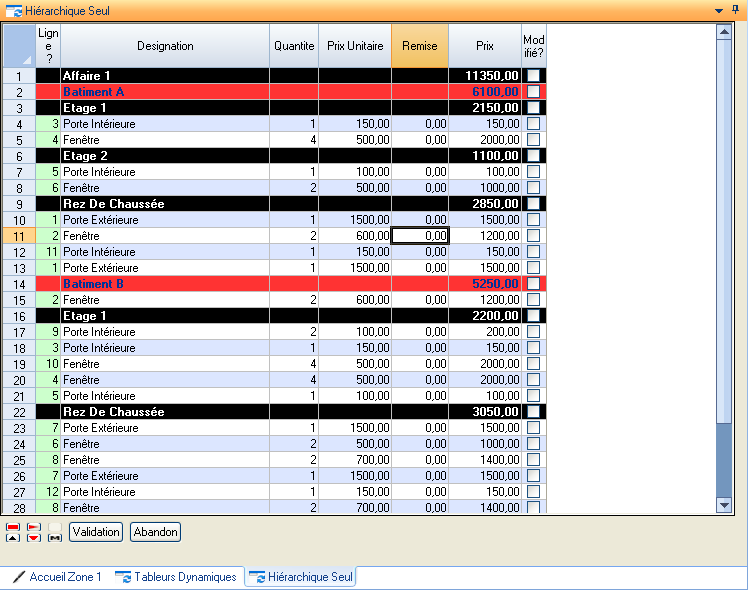Open the panel title bar dropdown arrow
Screen dimensions: 748x590
[719, 10]
